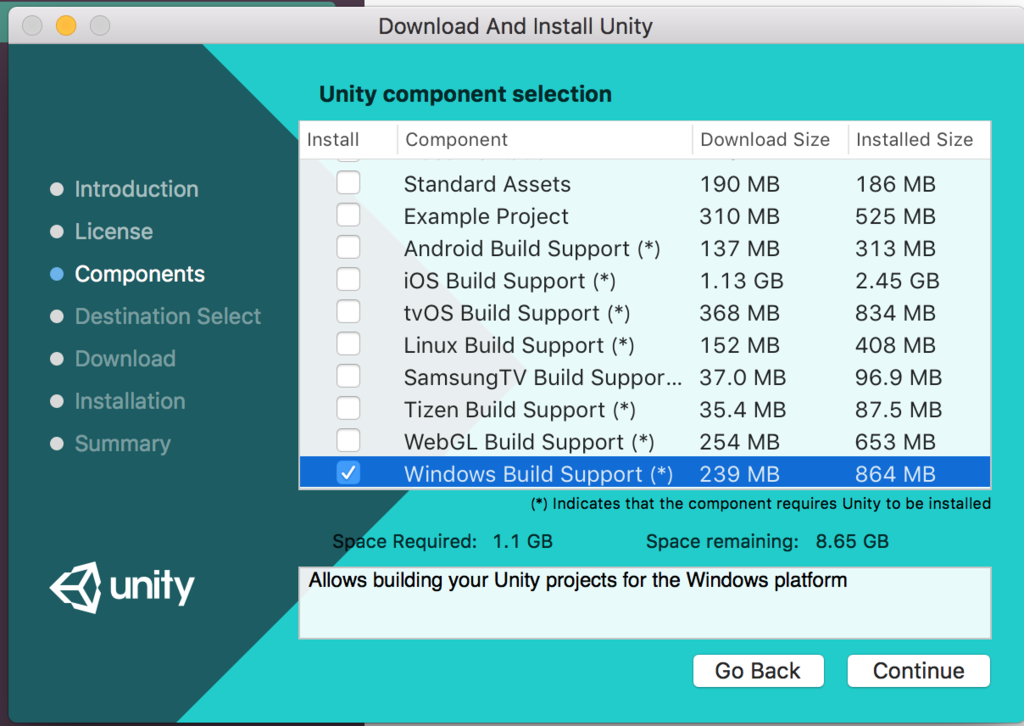Viewport: 1024px width, 726px height.
Task: Enable SamsungTV Build Support checkbox
Action: pos(348,376)
